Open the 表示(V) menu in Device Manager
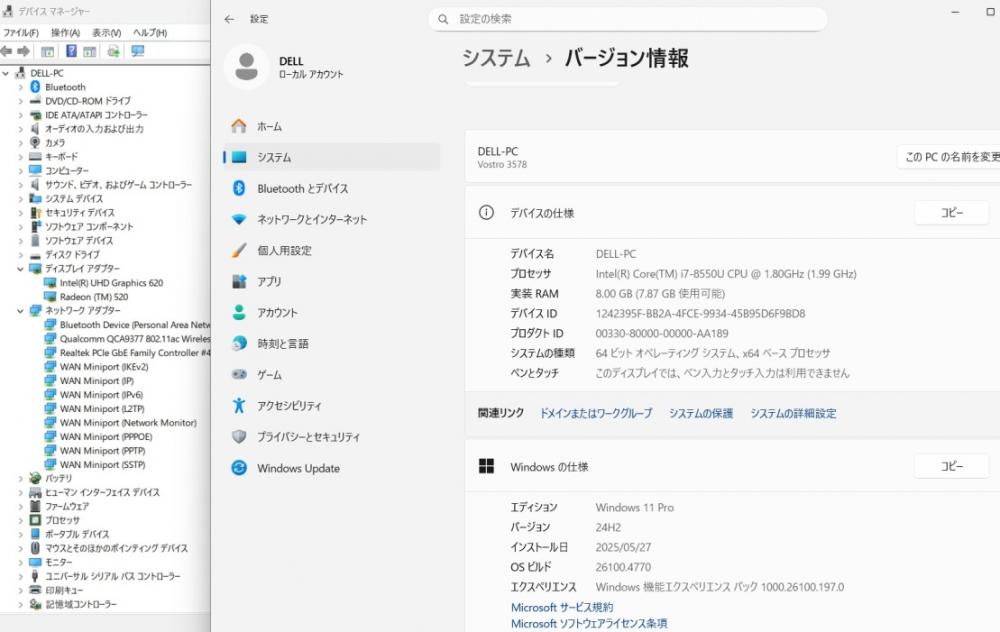The height and width of the screenshot is (632, 1000). point(107,33)
